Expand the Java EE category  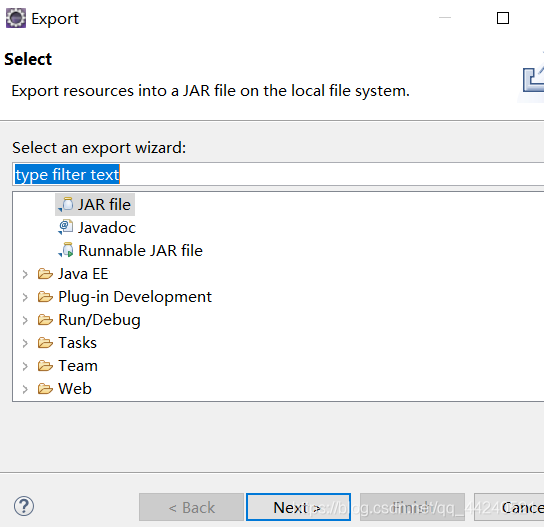click(25, 274)
